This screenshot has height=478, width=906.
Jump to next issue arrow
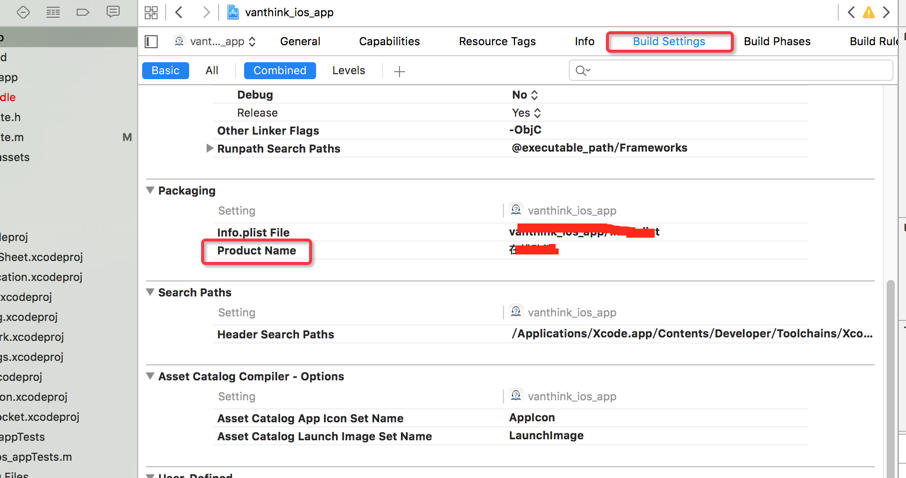pos(886,12)
